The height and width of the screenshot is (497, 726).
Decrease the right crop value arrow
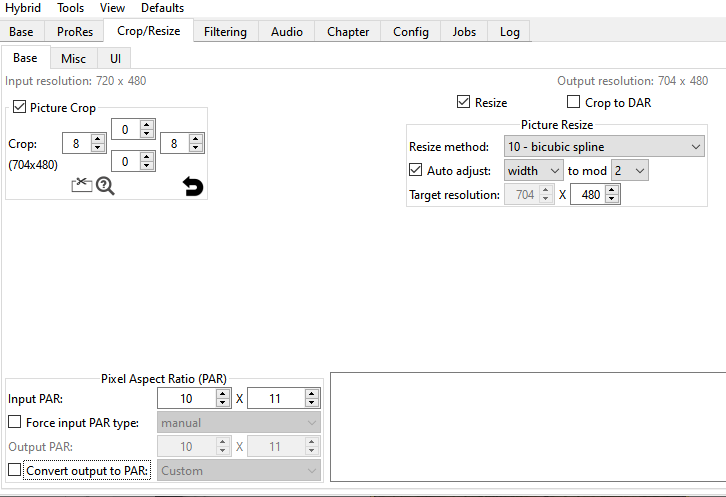pos(196,148)
